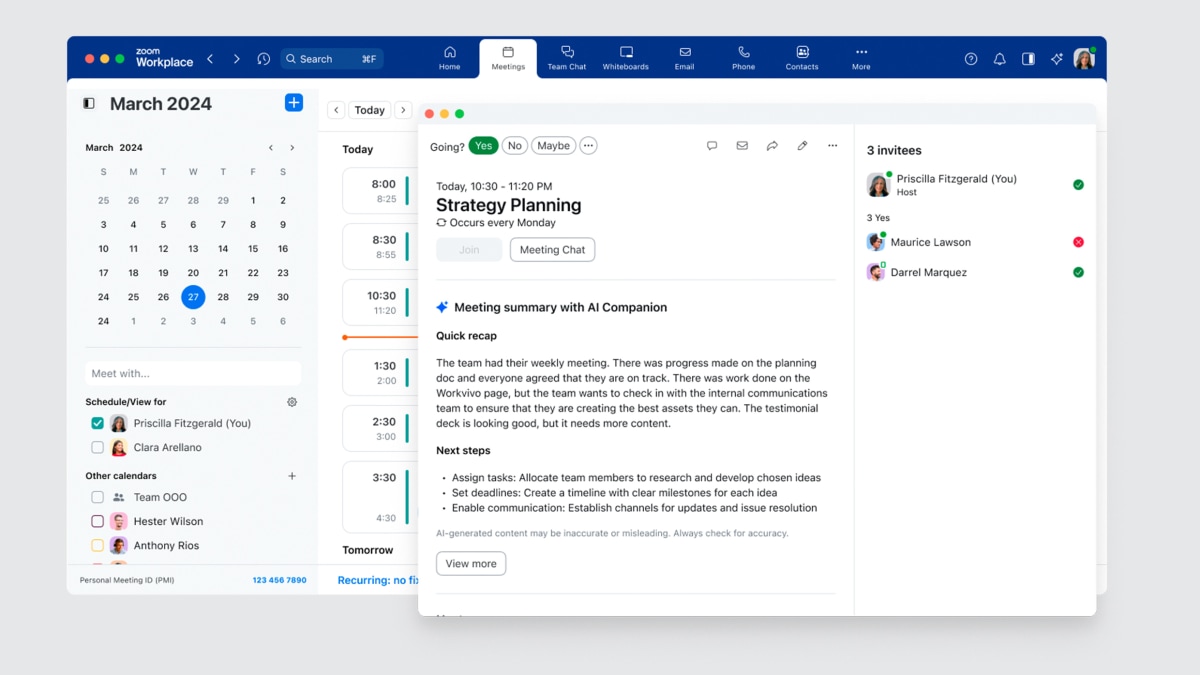1200x675 pixels.
Task: Go to previous month in mini calendar
Action: coord(271,148)
